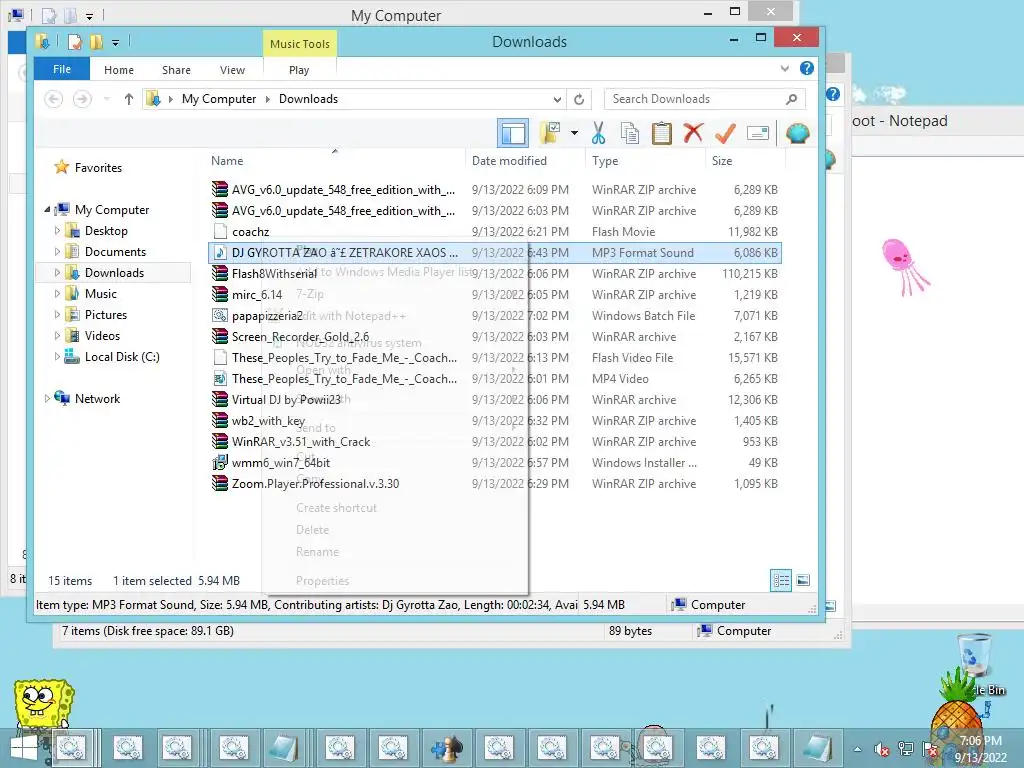Image resolution: width=1024 pixels, height=768 pixels.
Task: Click Properties icon in quick access toolbar
Action: pyautogui.click(x=75, y=42)
